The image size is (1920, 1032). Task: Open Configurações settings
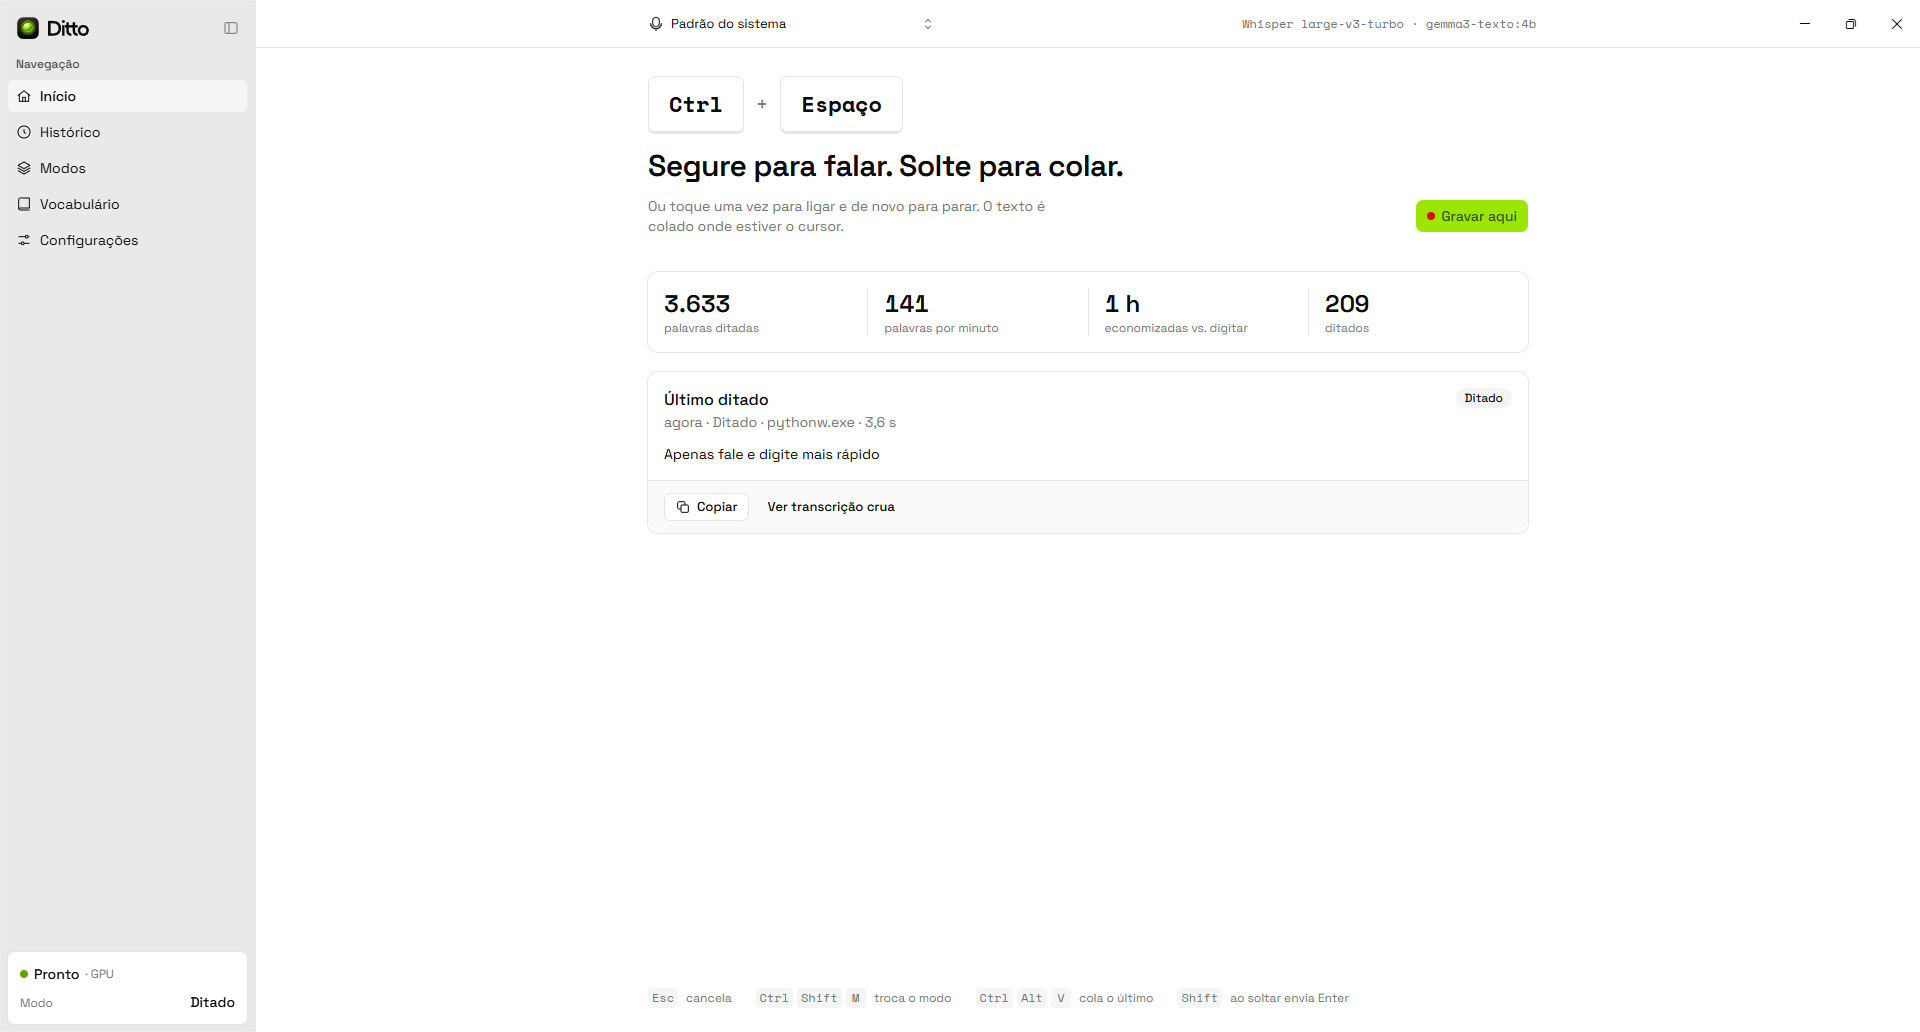point(127,240)
